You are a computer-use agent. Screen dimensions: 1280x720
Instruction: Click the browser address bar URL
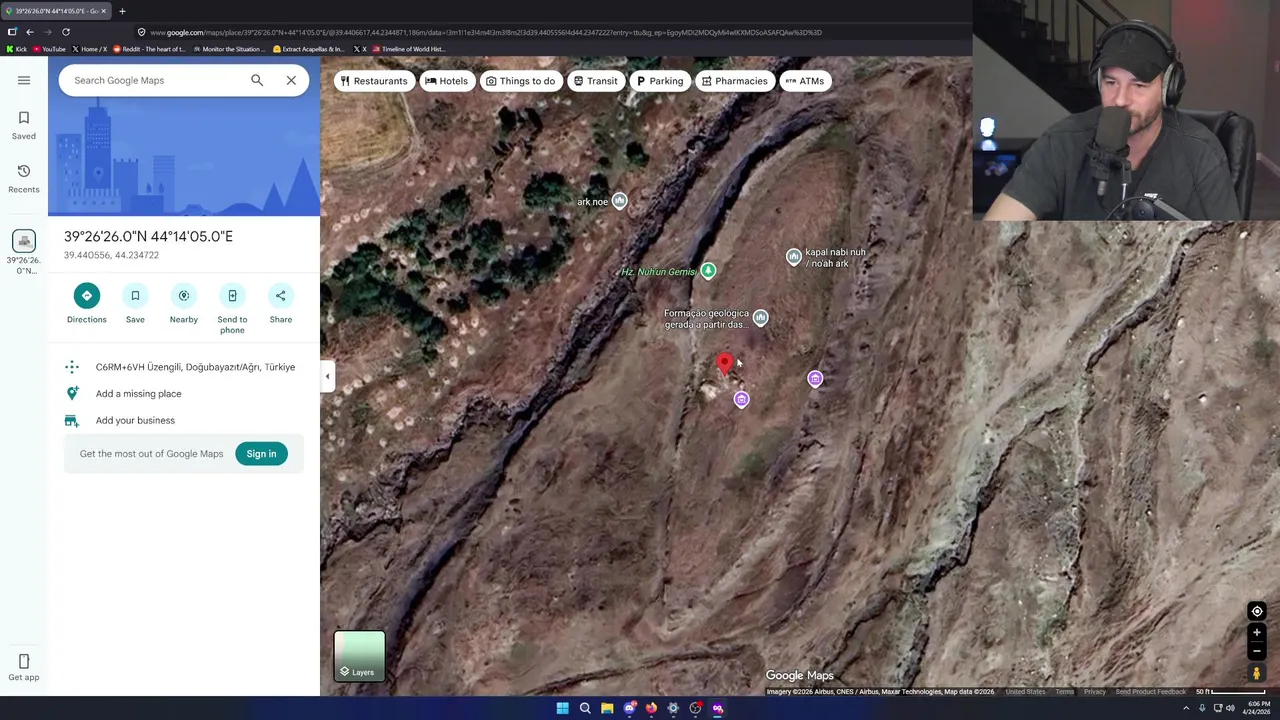(x=485, y=32)
